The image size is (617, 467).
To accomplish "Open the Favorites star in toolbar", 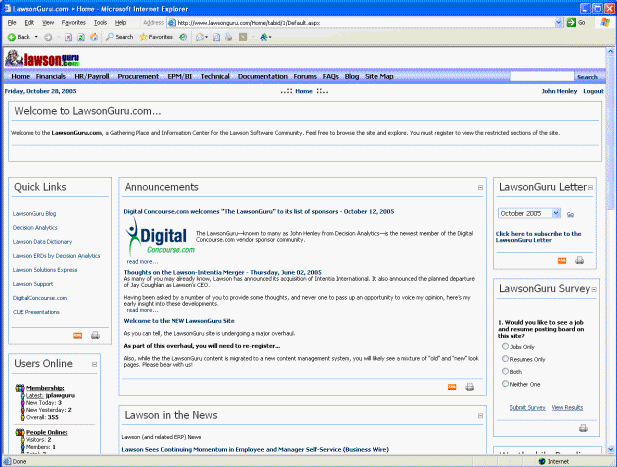I will [x=156, y=37].
